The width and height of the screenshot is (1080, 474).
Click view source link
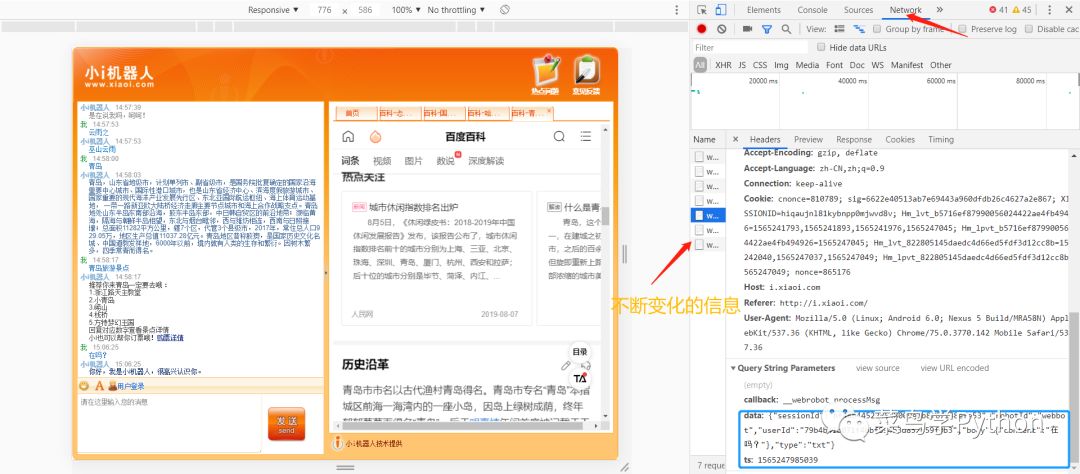[878, 368]
